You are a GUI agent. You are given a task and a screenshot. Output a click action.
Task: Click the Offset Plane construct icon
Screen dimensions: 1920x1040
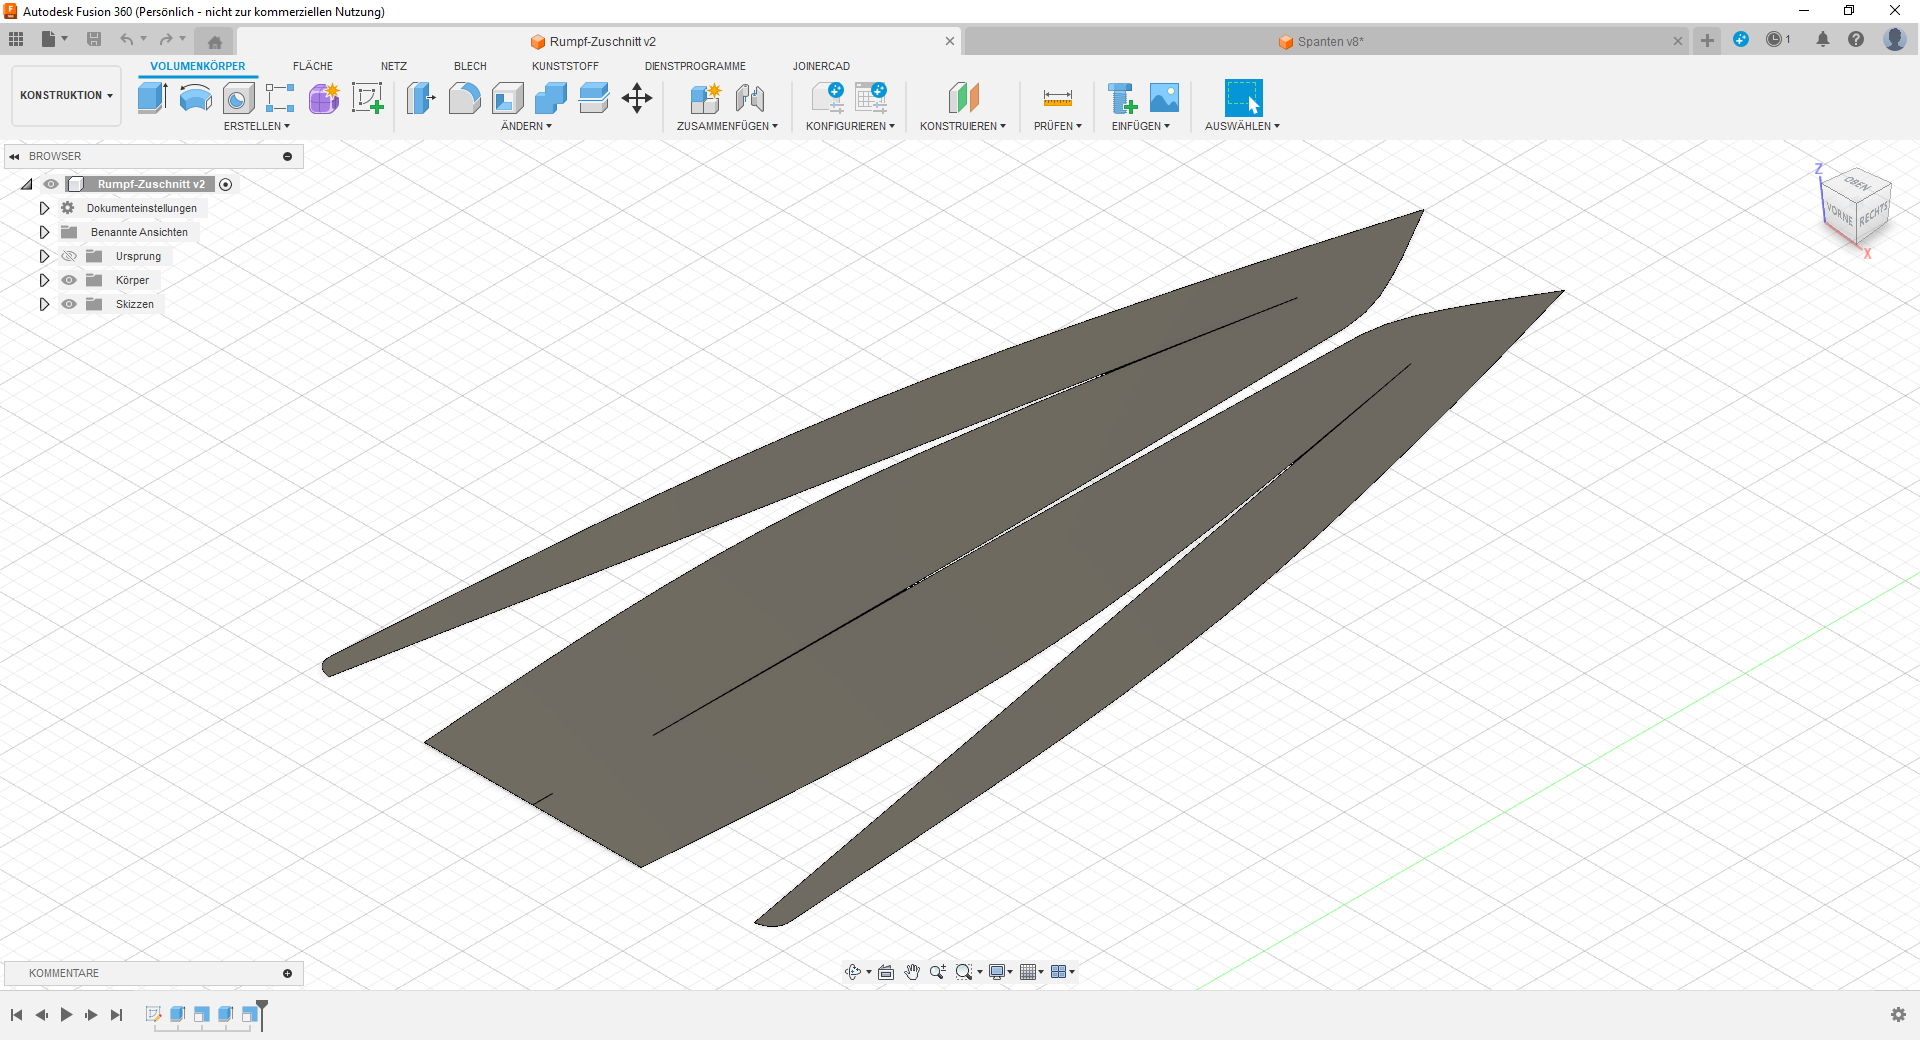[963, 98]
